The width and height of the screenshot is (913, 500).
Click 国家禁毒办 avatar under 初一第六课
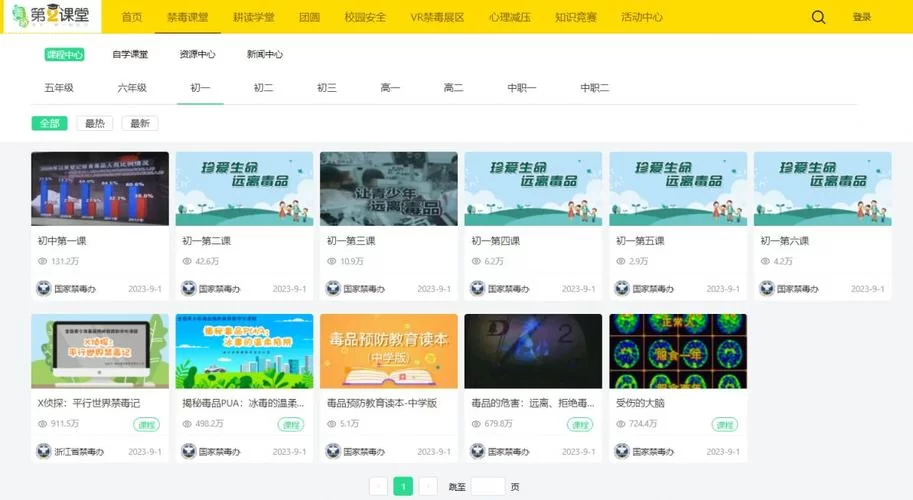coord(766,288)
